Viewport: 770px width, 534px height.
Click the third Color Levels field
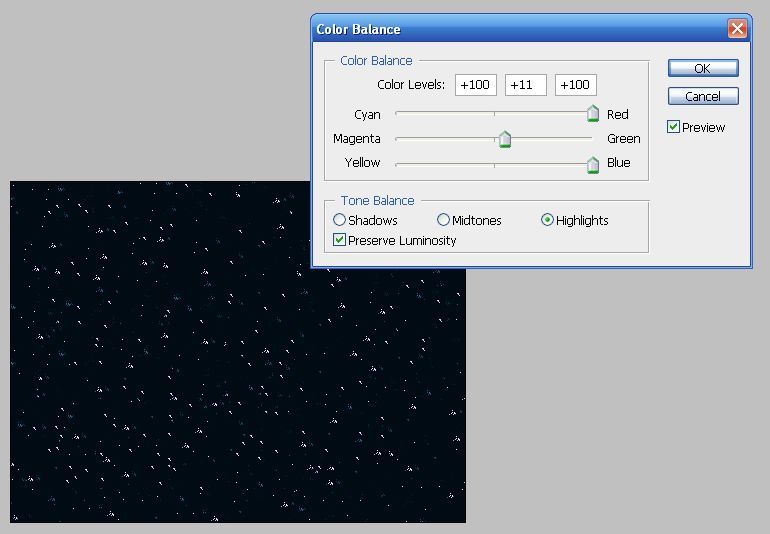coord(576,85)
